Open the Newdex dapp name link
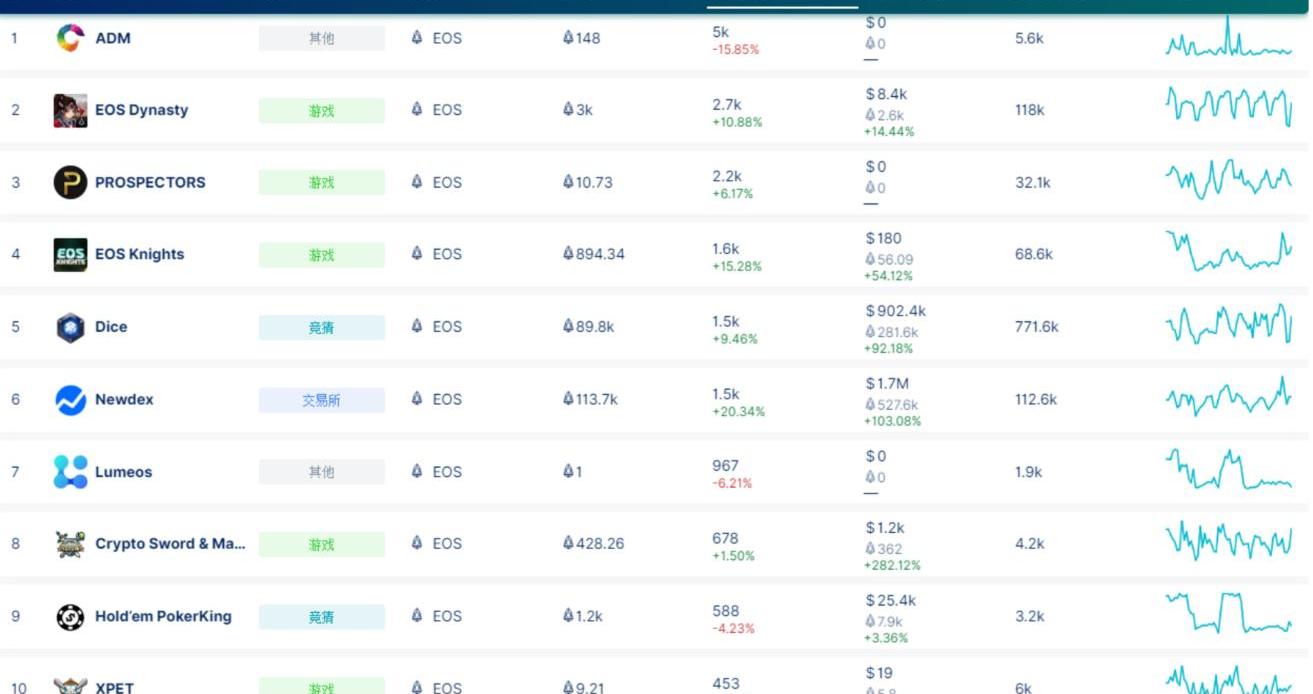1313x694 pixels. pyautogui.click(x=124, y=400)
